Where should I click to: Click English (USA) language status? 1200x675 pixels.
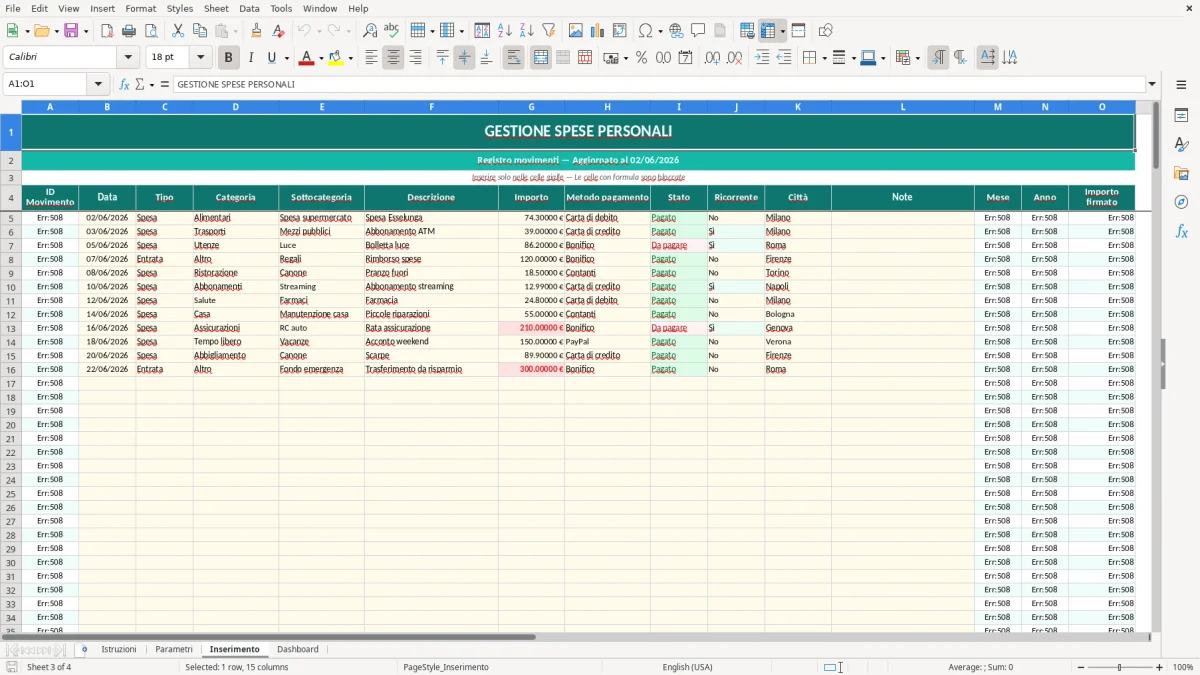click(x=687, y=667)
